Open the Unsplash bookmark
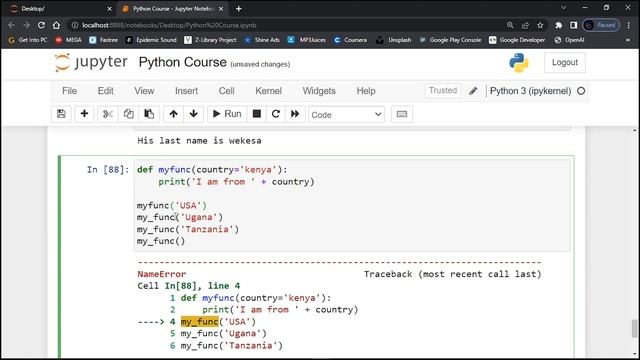Screen dimensions: 640x360 tap(394, 40)
